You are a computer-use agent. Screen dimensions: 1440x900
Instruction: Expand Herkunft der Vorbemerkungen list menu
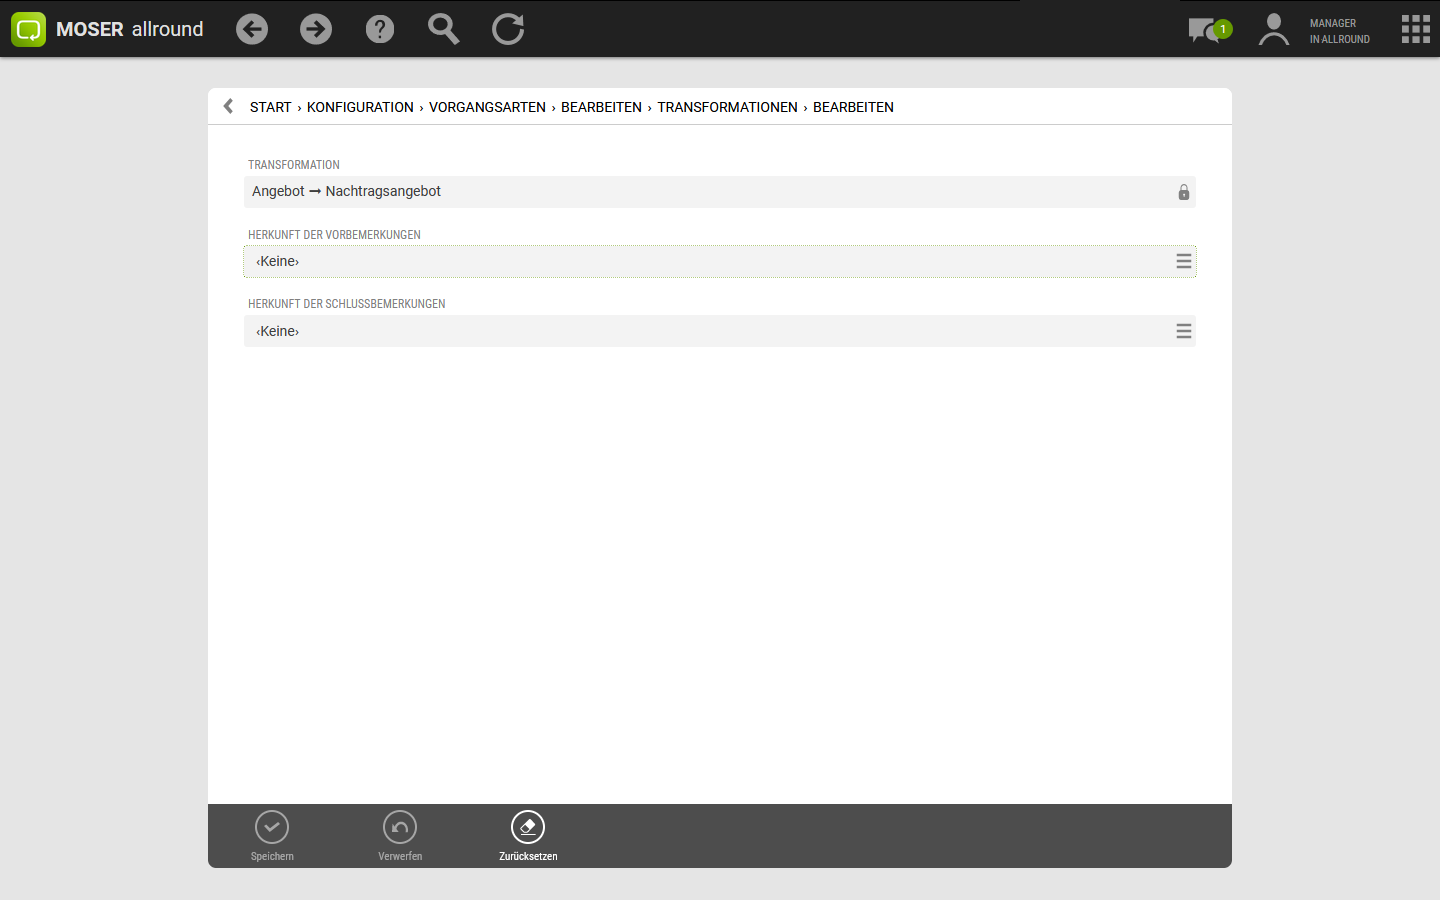tap(1183, 261)
